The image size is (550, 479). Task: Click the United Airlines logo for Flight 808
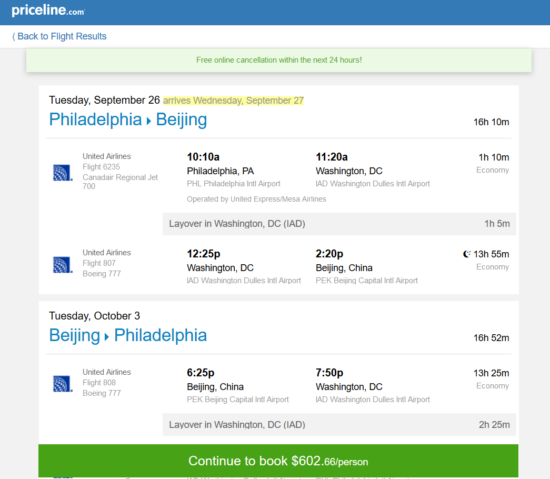pos(62,384)
